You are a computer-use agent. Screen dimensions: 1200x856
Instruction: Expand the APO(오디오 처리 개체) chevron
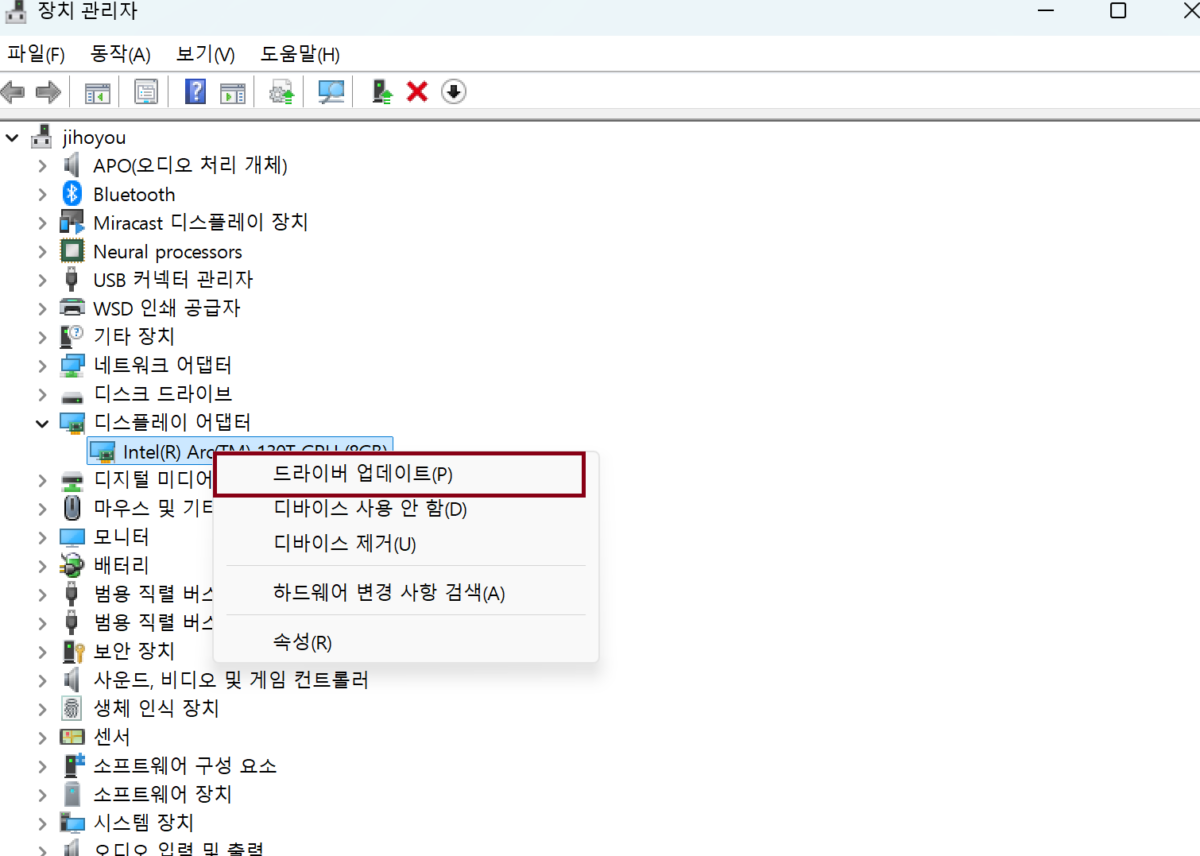(42, 166)
